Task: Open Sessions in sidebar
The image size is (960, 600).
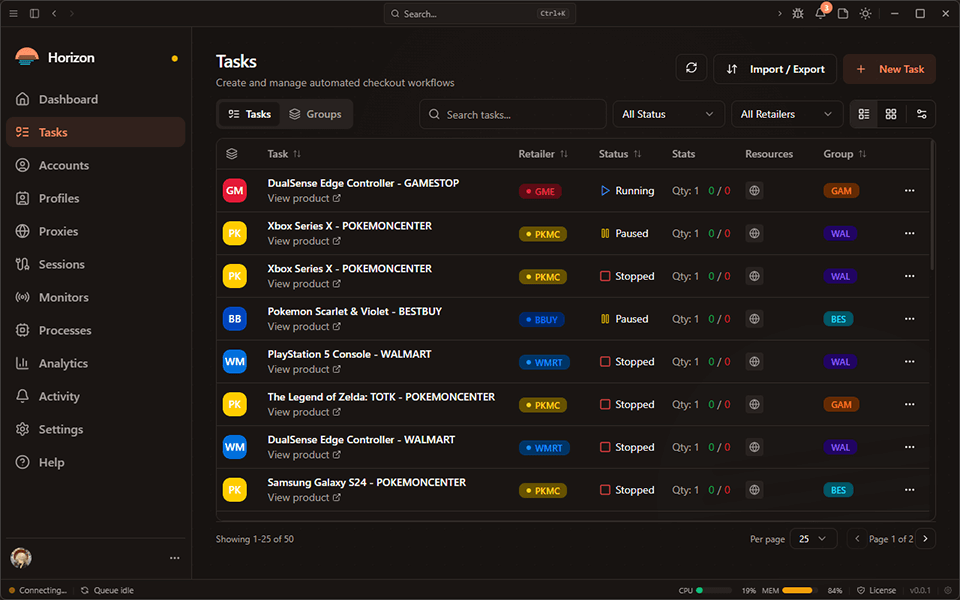Action: [x=96, y=264]
